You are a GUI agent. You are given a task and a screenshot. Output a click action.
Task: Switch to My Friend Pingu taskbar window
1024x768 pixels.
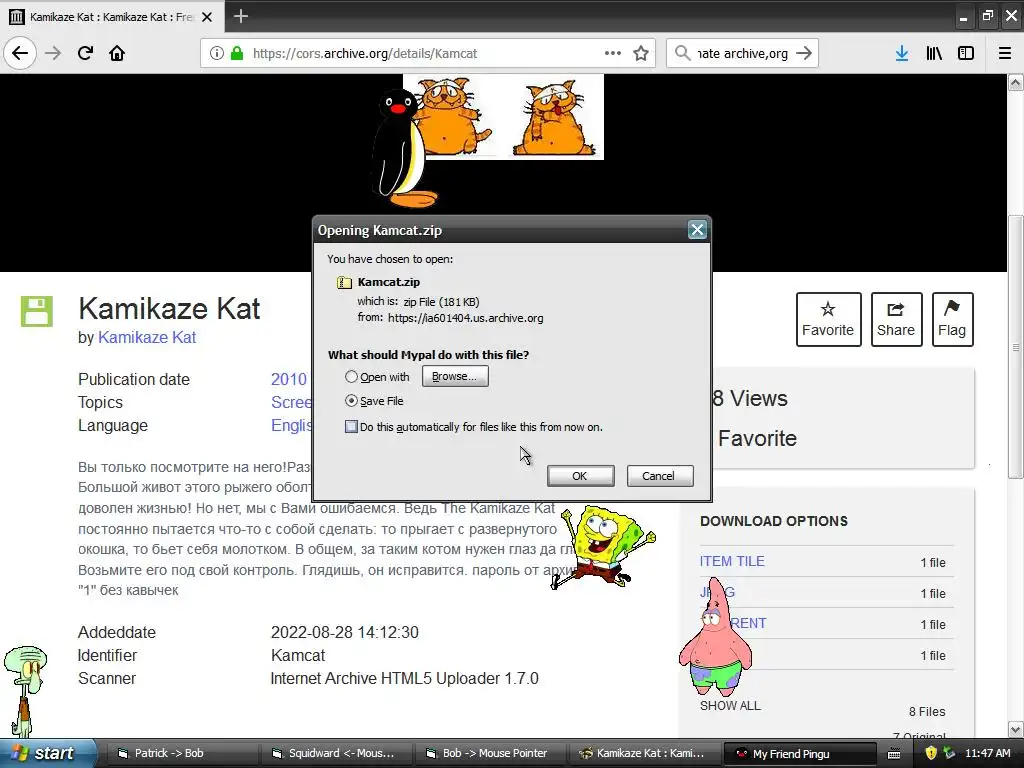pyautogui.click(x=801, y=754)
